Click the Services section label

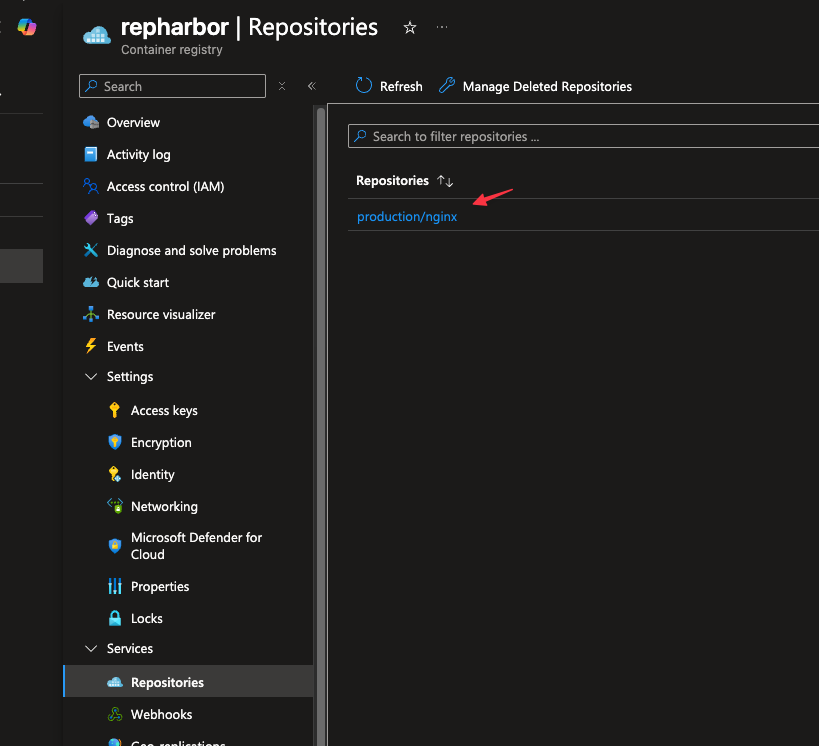pos(130,648)
